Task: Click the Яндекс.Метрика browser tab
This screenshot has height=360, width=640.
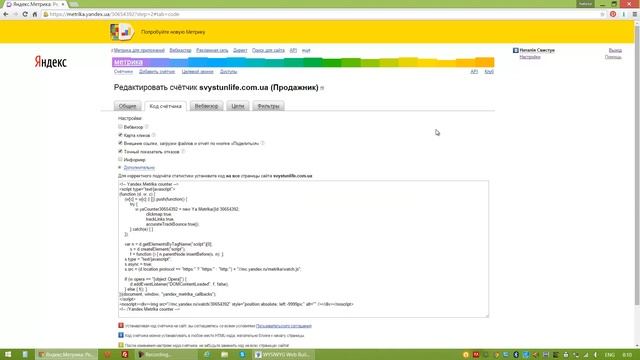Action: 36,4
